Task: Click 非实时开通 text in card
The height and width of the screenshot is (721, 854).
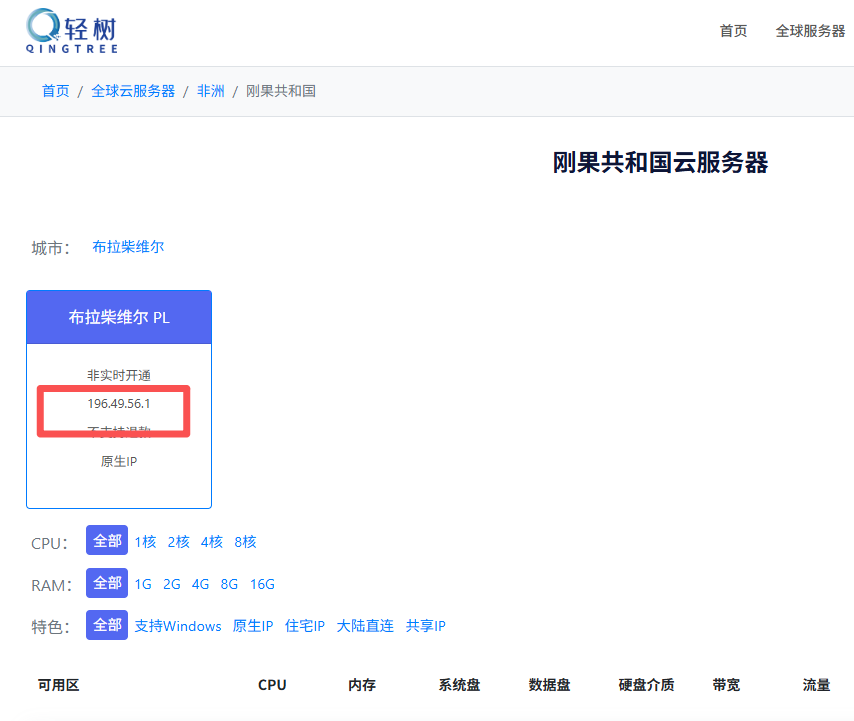Action: pyautogui.click(x=119, y=375)
